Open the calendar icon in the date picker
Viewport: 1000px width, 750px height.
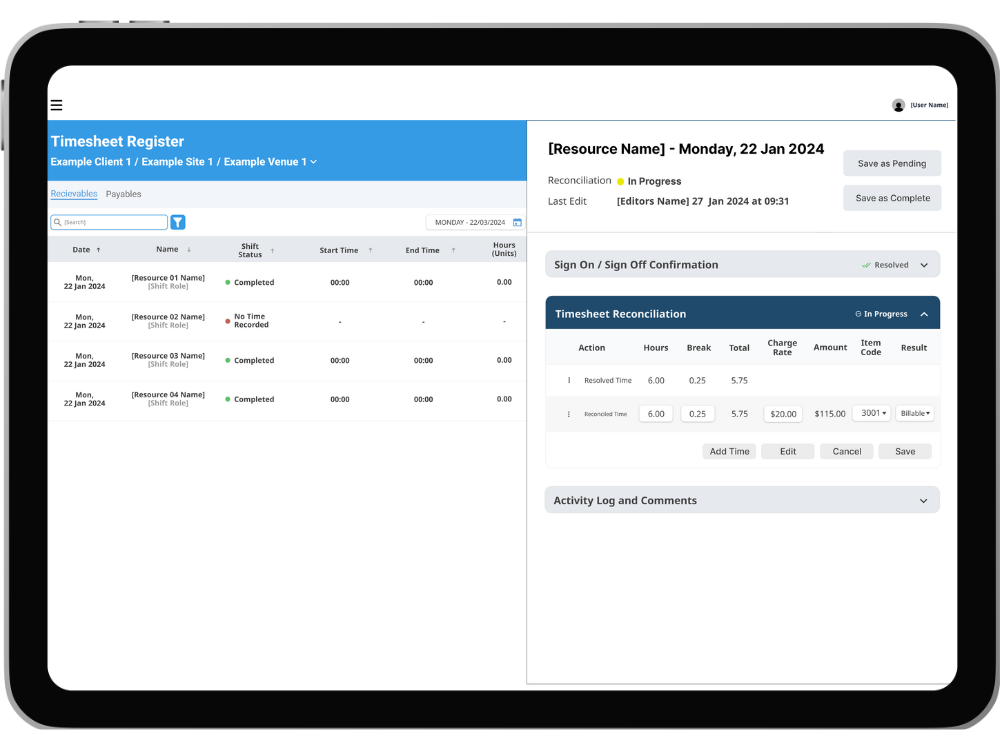click(517, 221)
